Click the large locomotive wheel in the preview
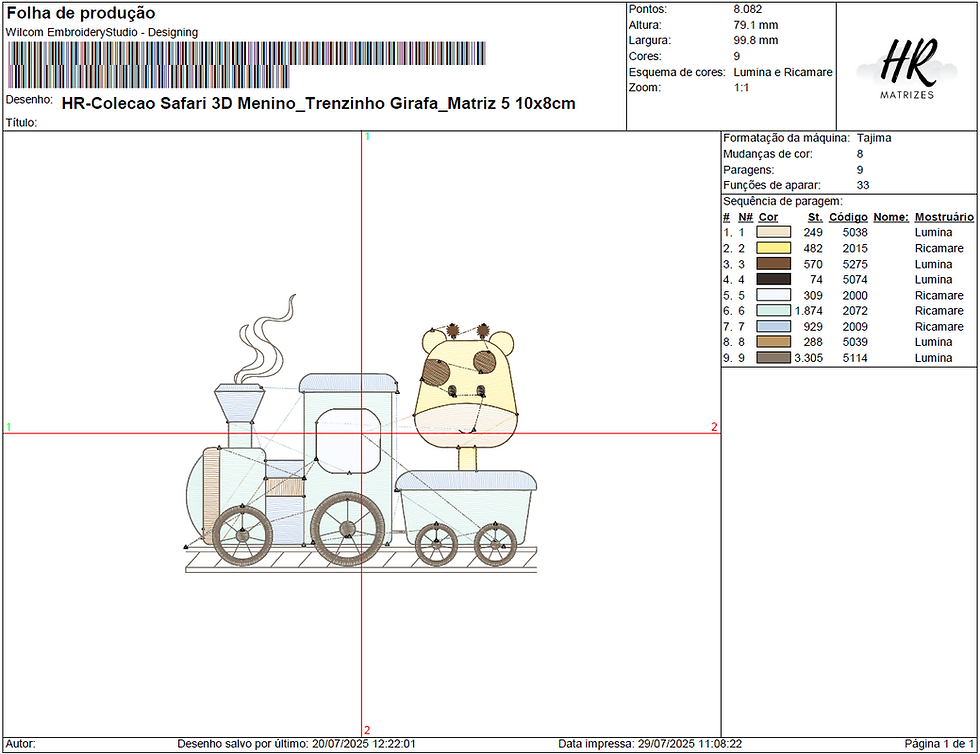Viewport: 980px width, 754px height. click(348, 528)
